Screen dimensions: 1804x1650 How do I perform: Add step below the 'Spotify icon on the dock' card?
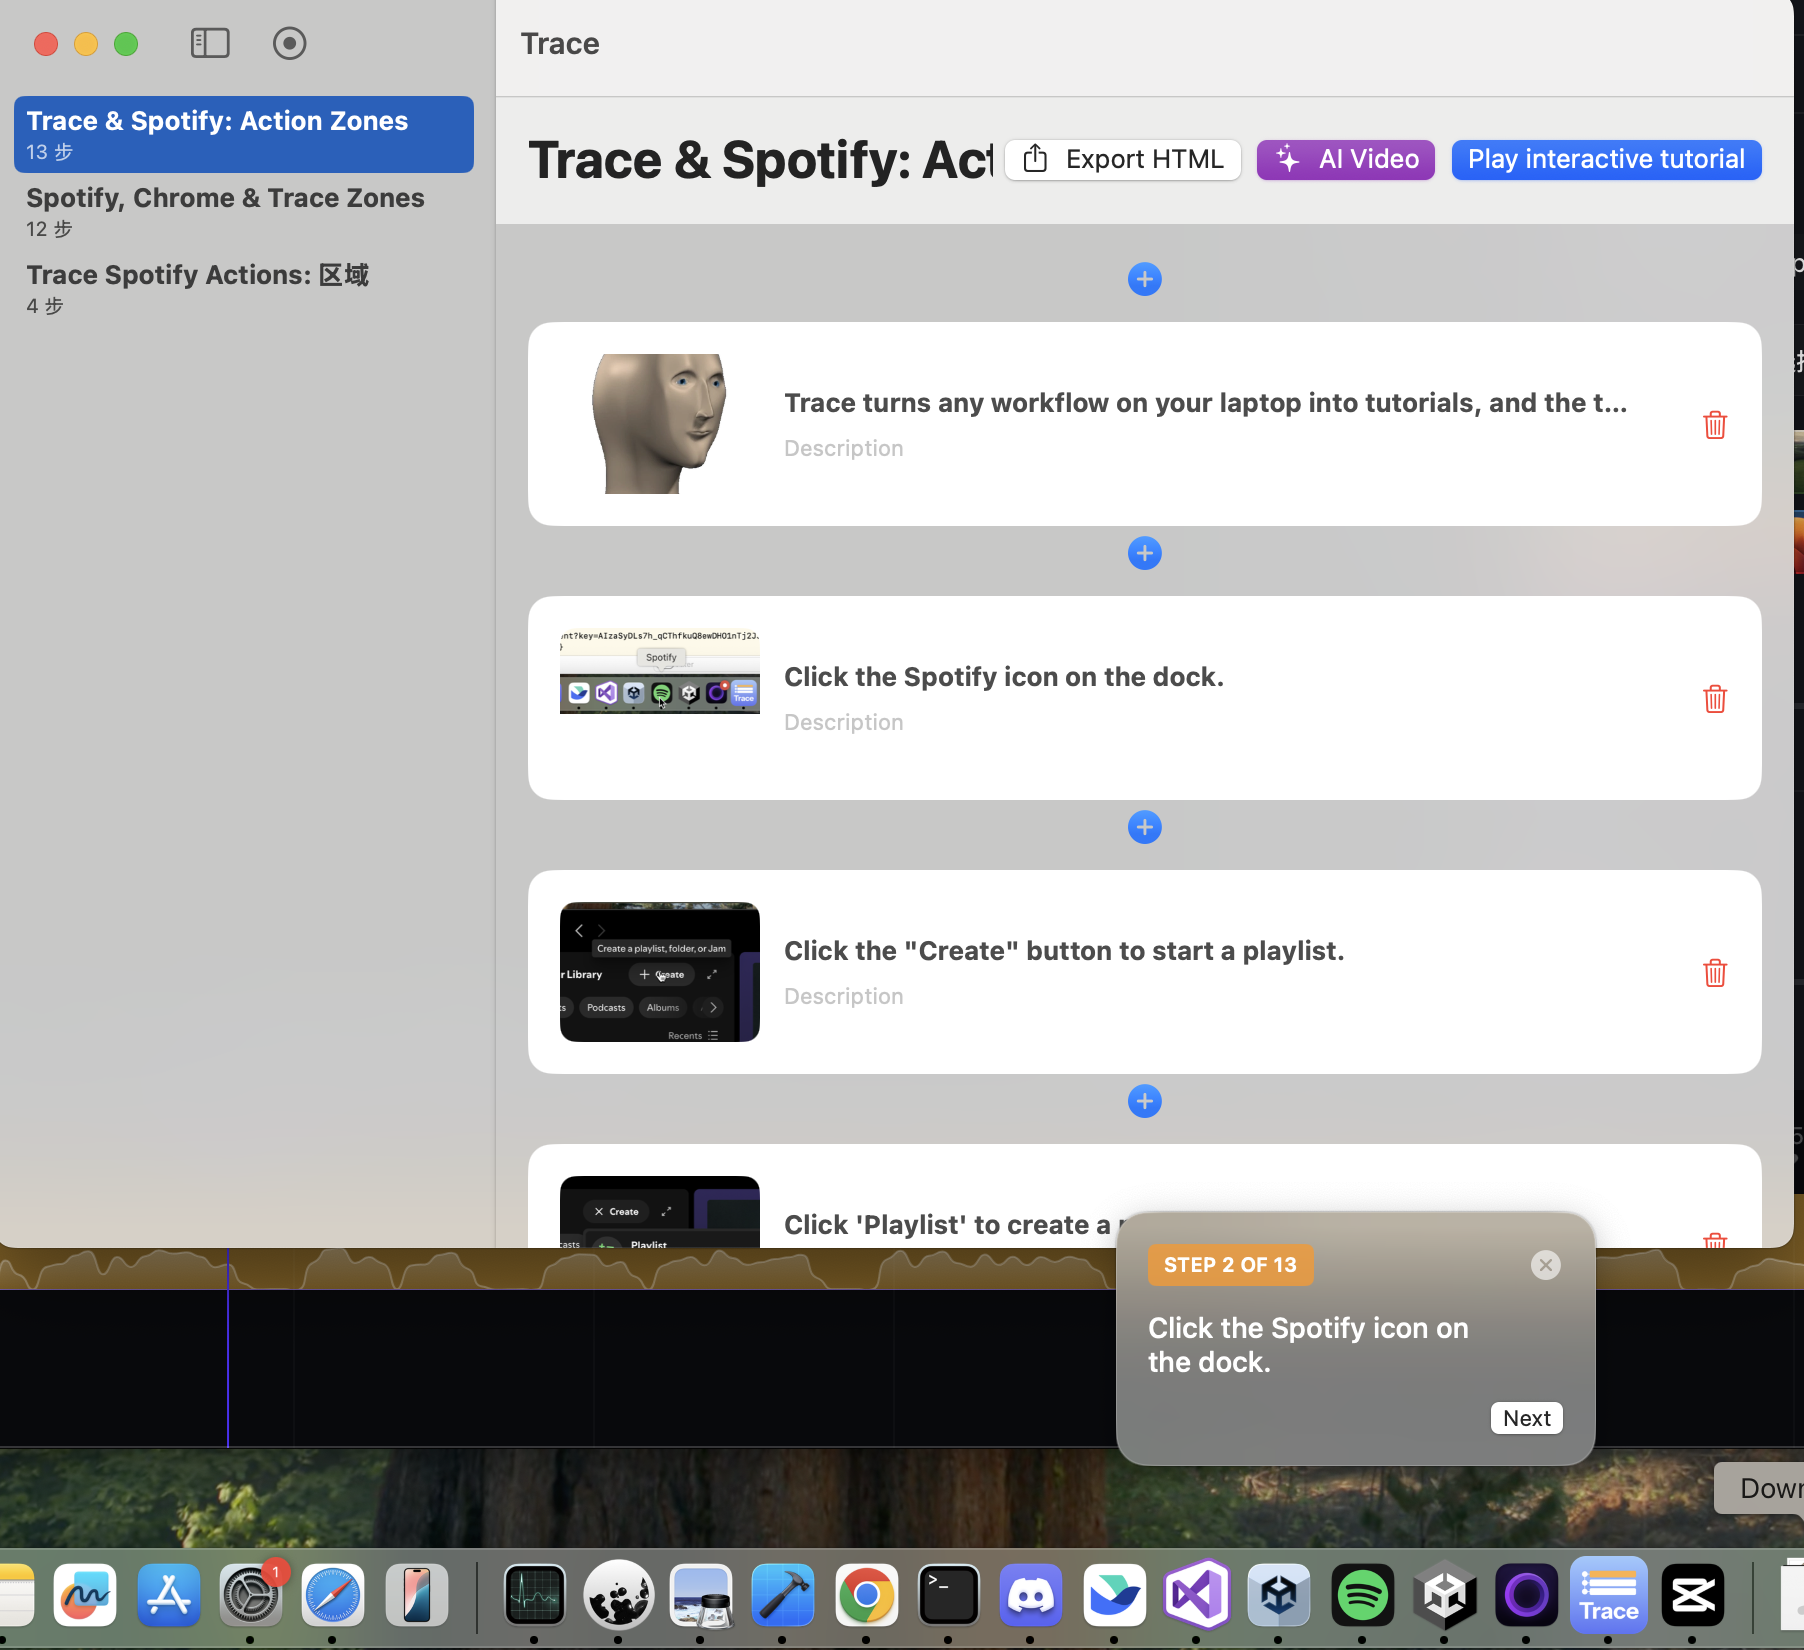(1144, 827)
